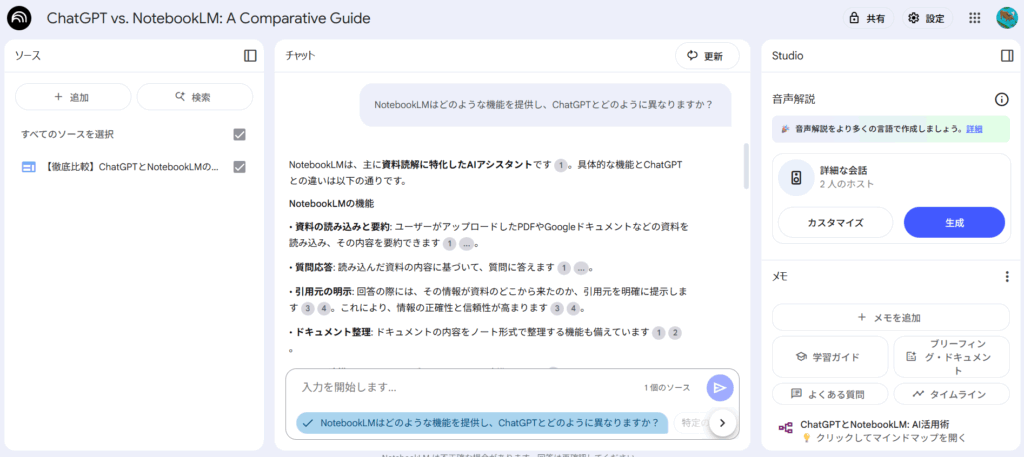This screenshot has height=457, width=1024.
Task: Add a note with メモを追加
Action: 891,318
